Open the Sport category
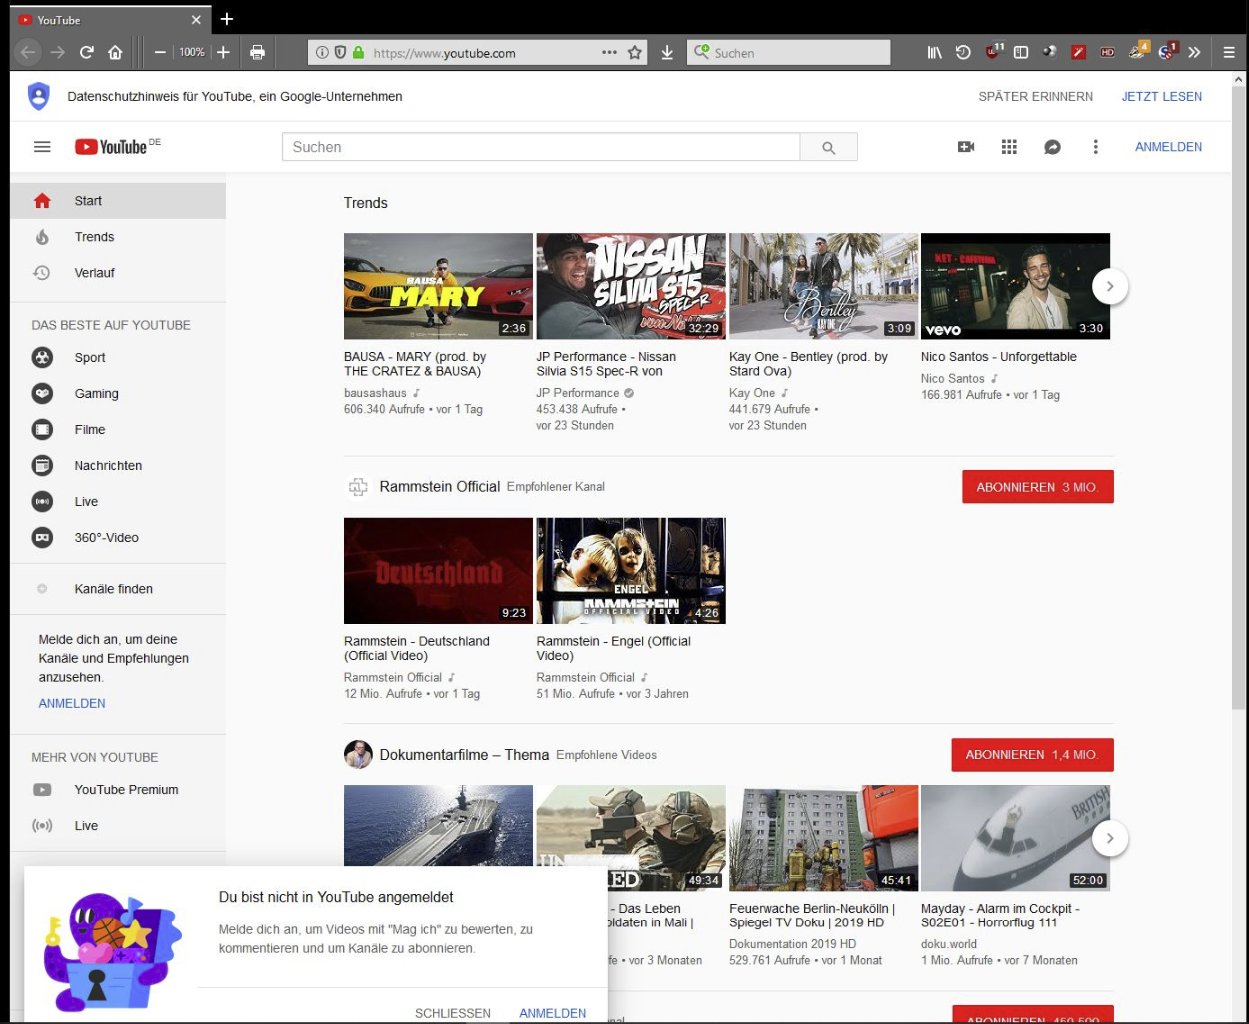This screenshot has height=1024, width=1249. click(x=118, y=358)
